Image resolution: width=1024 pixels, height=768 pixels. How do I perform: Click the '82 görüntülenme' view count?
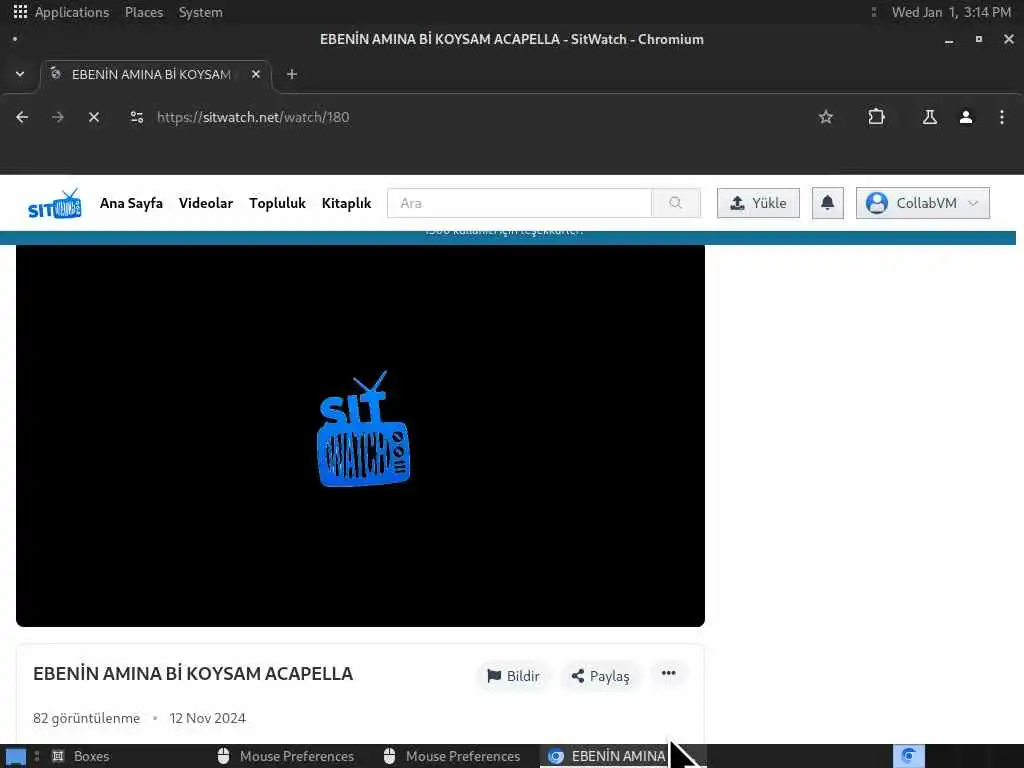(x=86, y=718)
